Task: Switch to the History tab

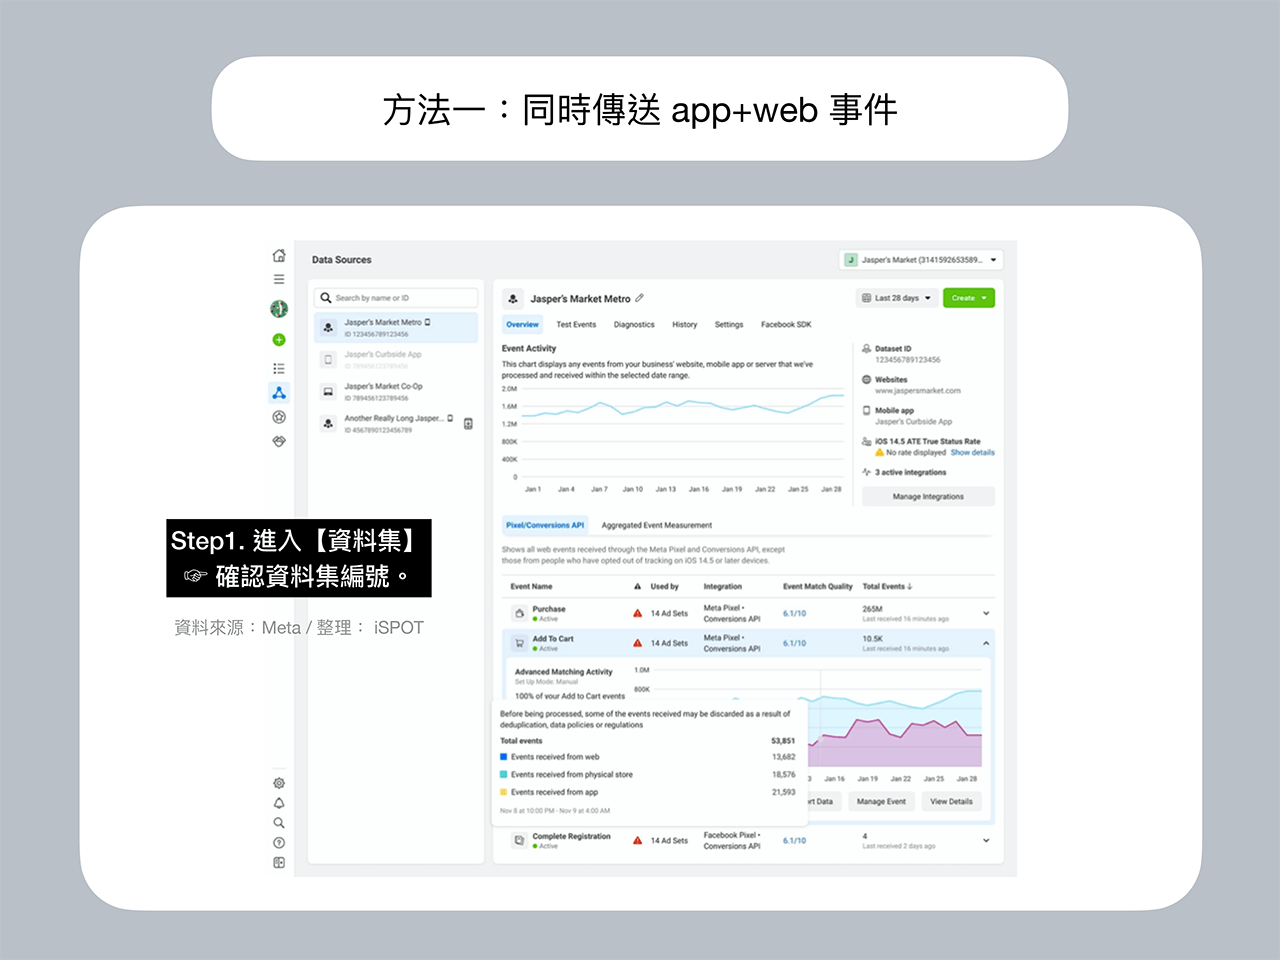Action: (685, 325)
